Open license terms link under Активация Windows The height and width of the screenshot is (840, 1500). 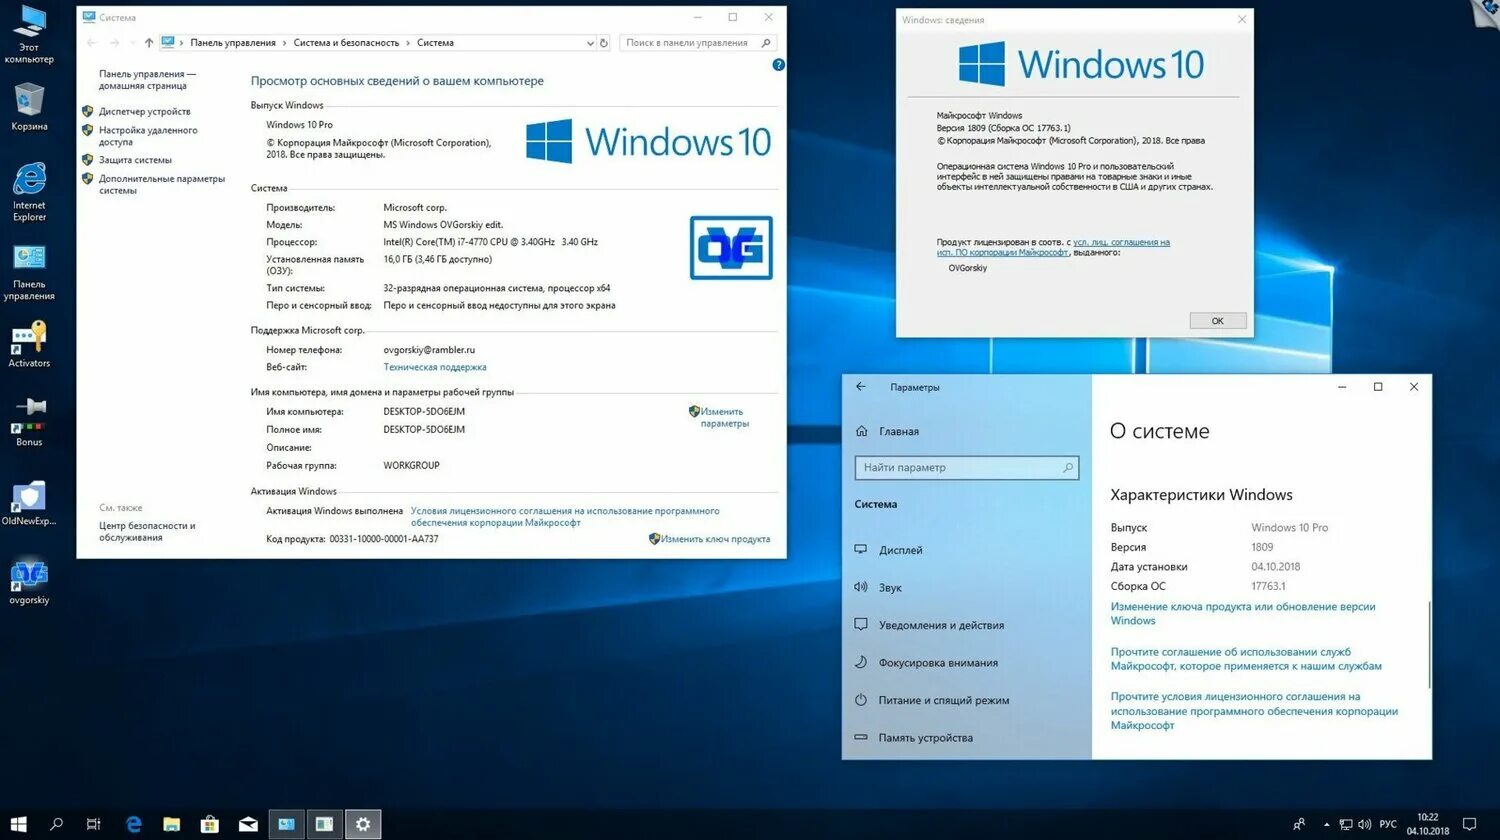point(565,516)
